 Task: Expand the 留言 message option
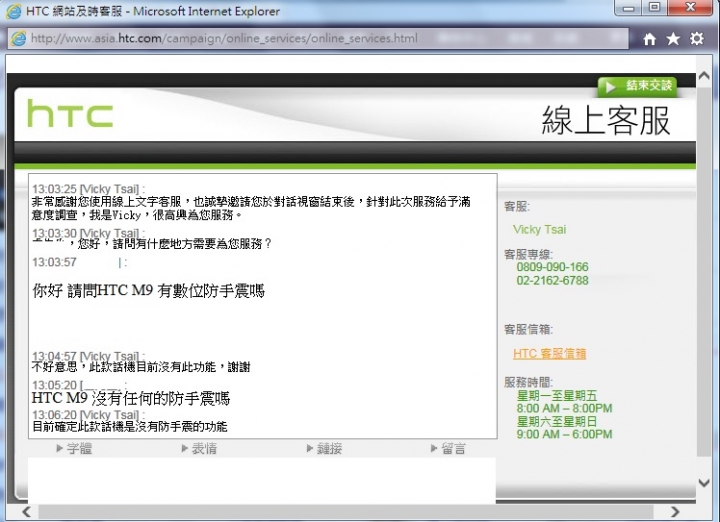(x=449, y=449)
